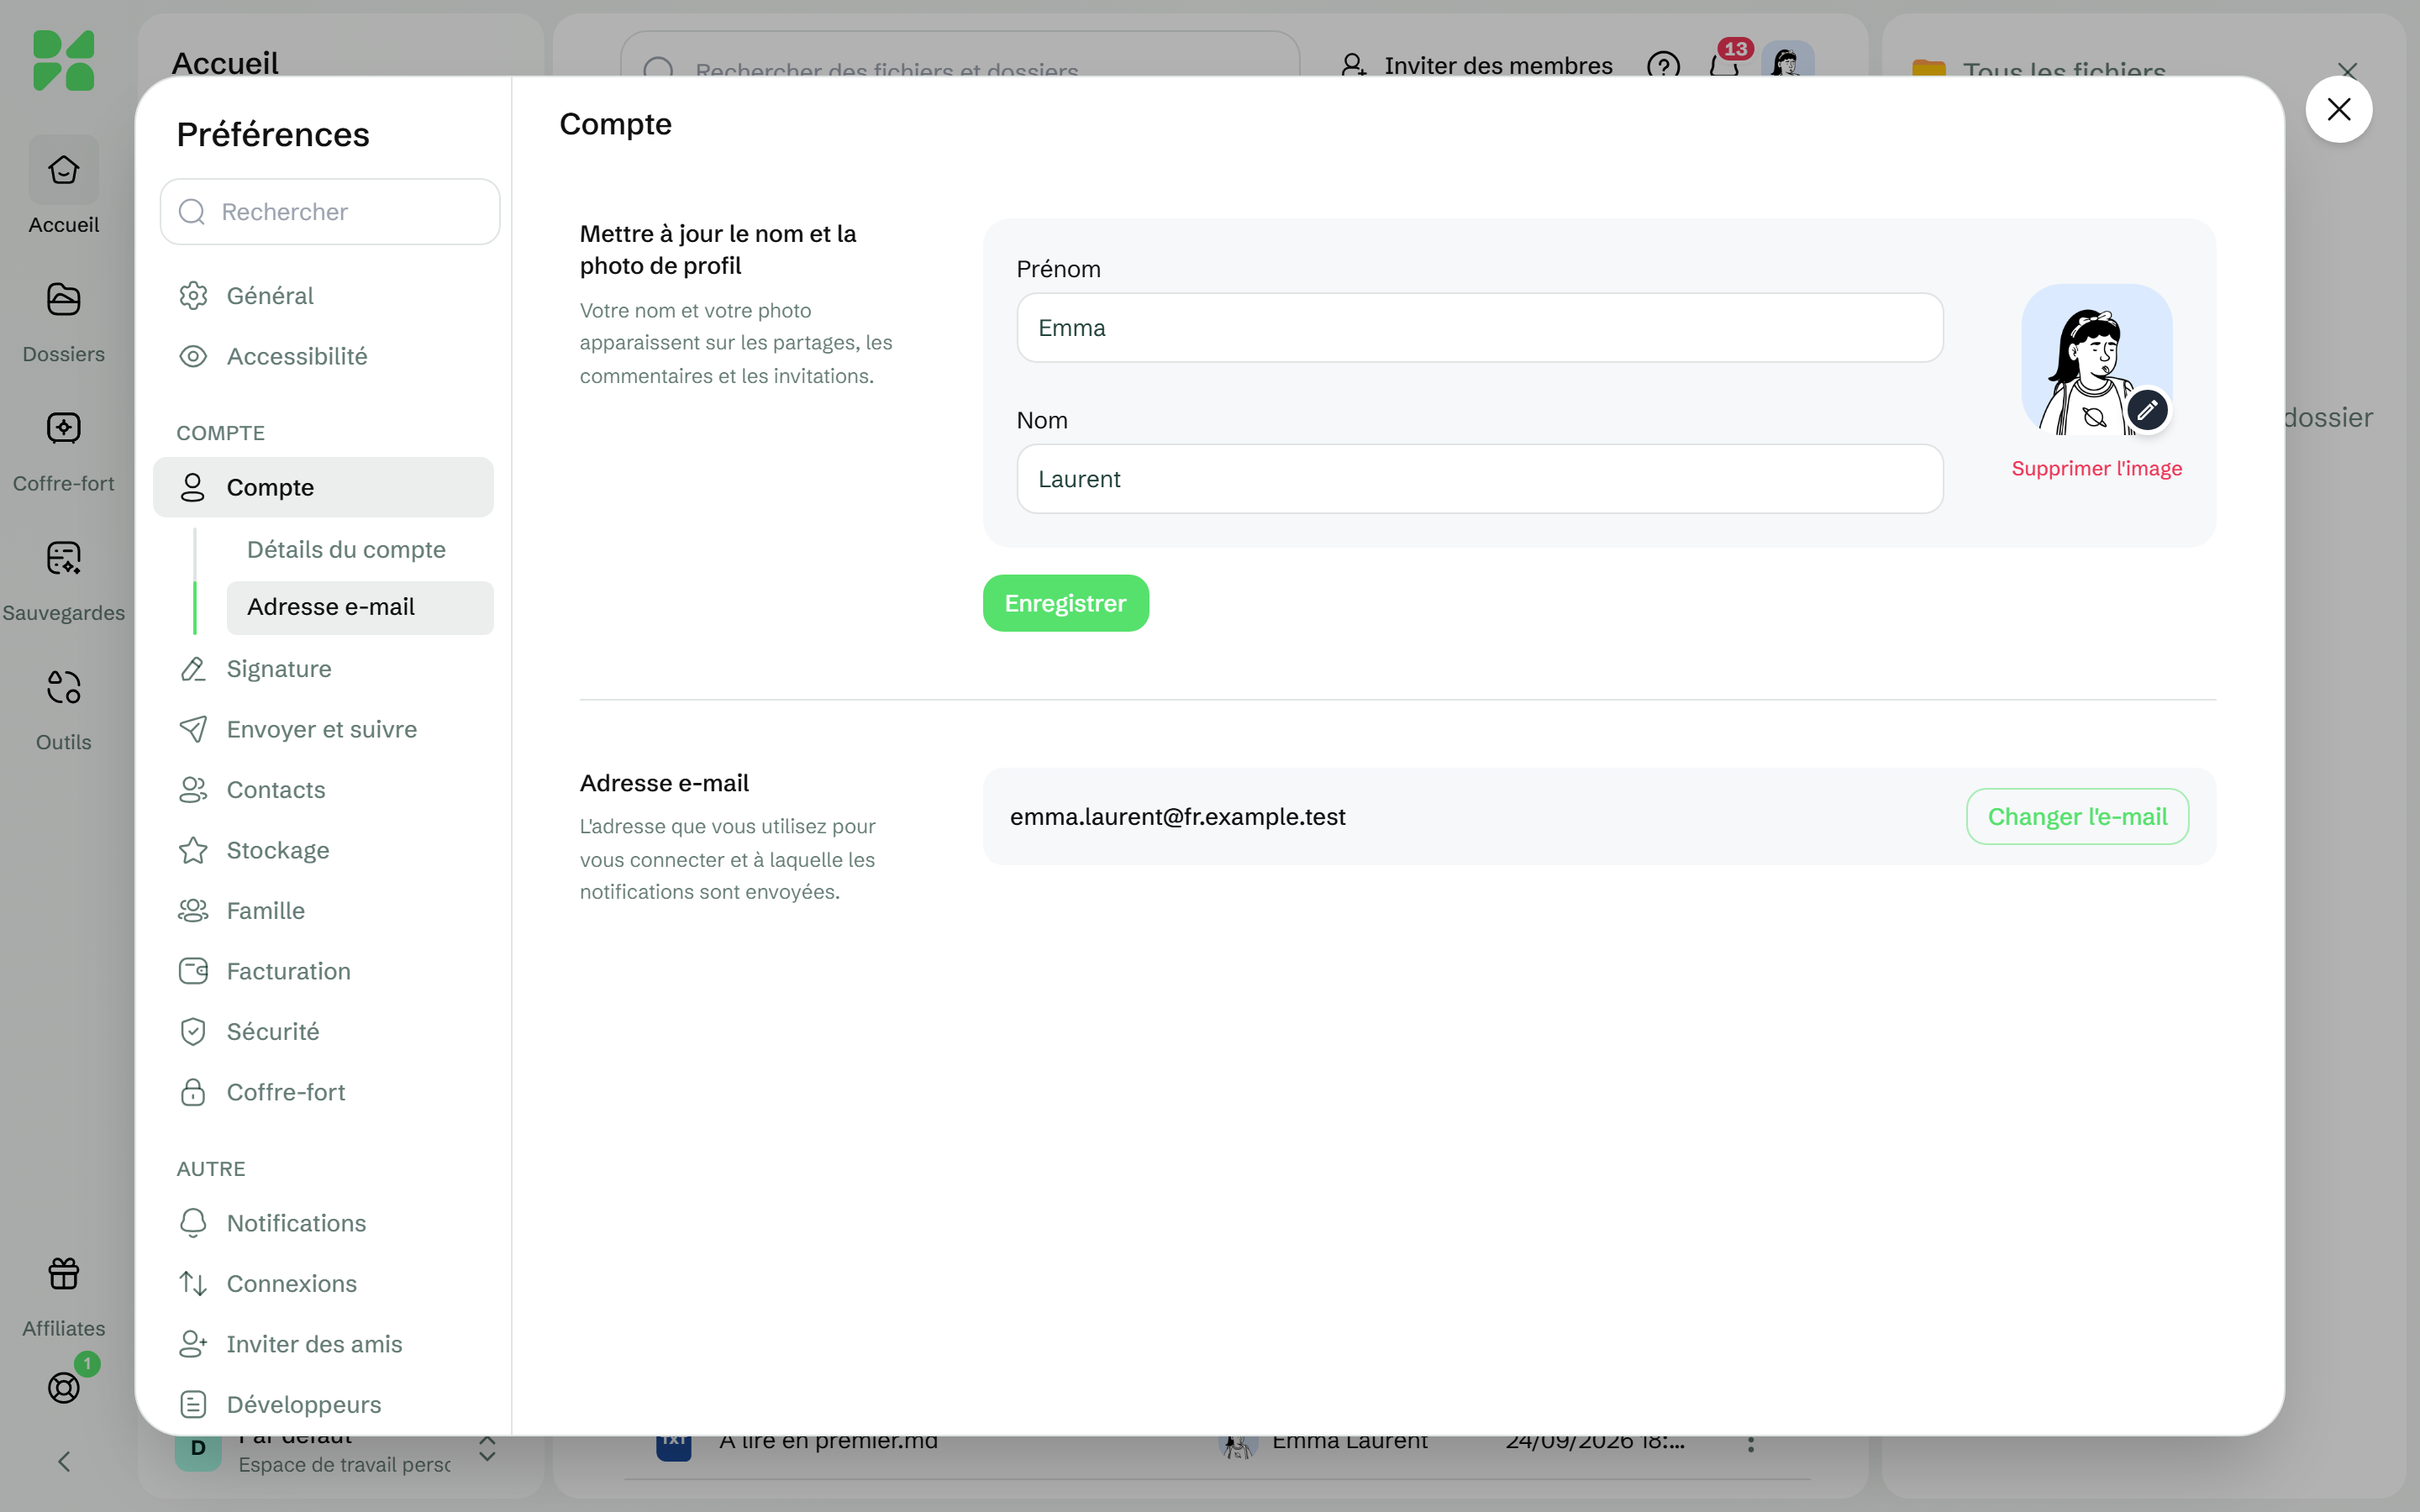Viewport: 2420px width, 1512px height.
Task: Select Accessibilité in preferences menu
Action: pos(323,356)
